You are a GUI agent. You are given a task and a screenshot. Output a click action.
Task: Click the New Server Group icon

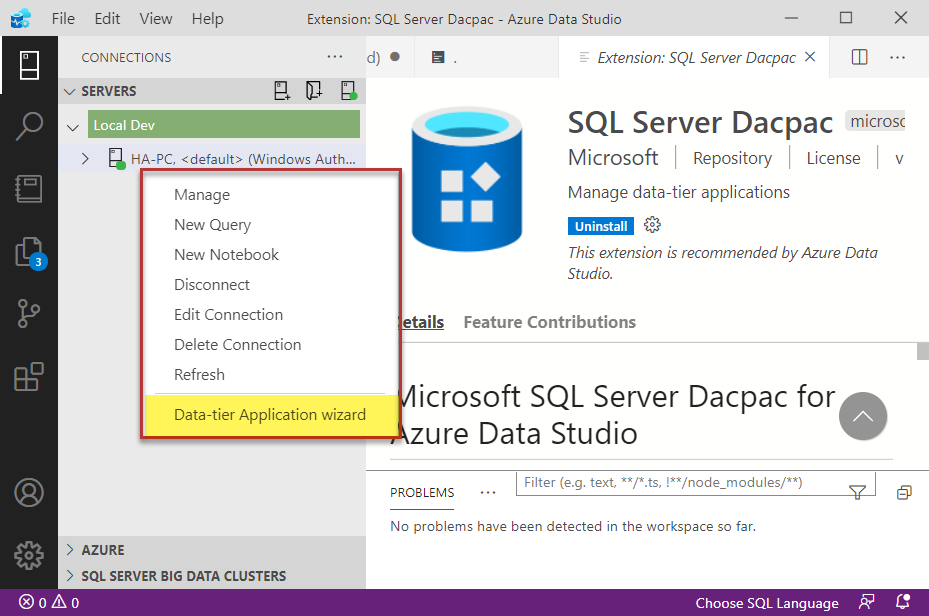pyautogui.click(x=314, y=91)
